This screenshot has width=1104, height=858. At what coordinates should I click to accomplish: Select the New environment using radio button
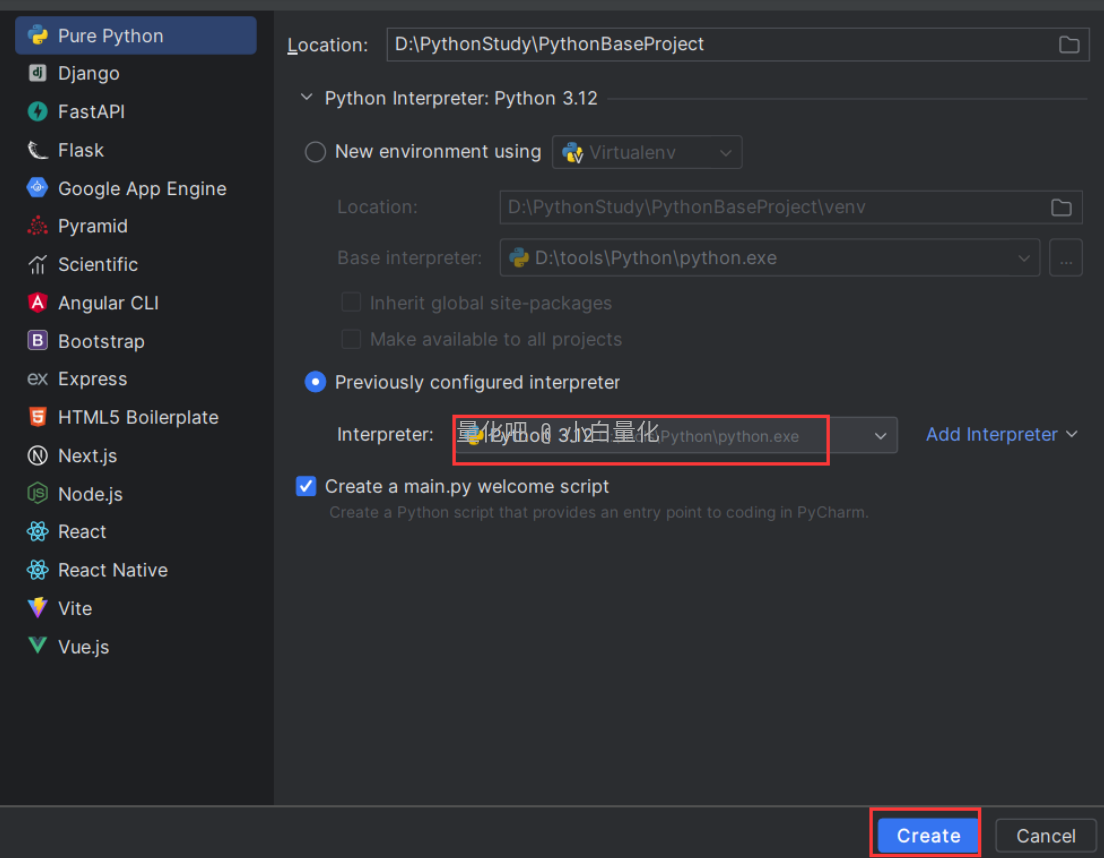(x=315, y=152)
